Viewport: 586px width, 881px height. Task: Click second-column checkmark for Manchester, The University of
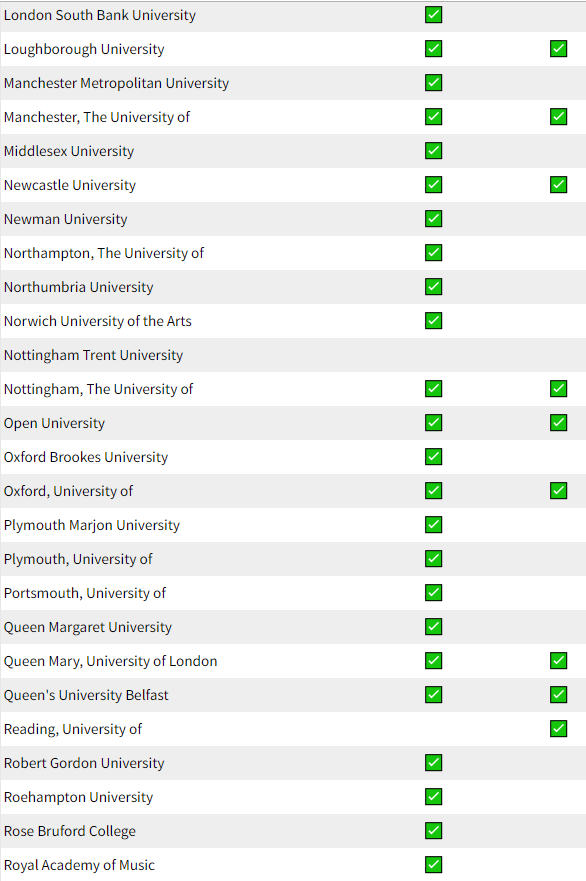pyautogui.click(x=558, y=117)
